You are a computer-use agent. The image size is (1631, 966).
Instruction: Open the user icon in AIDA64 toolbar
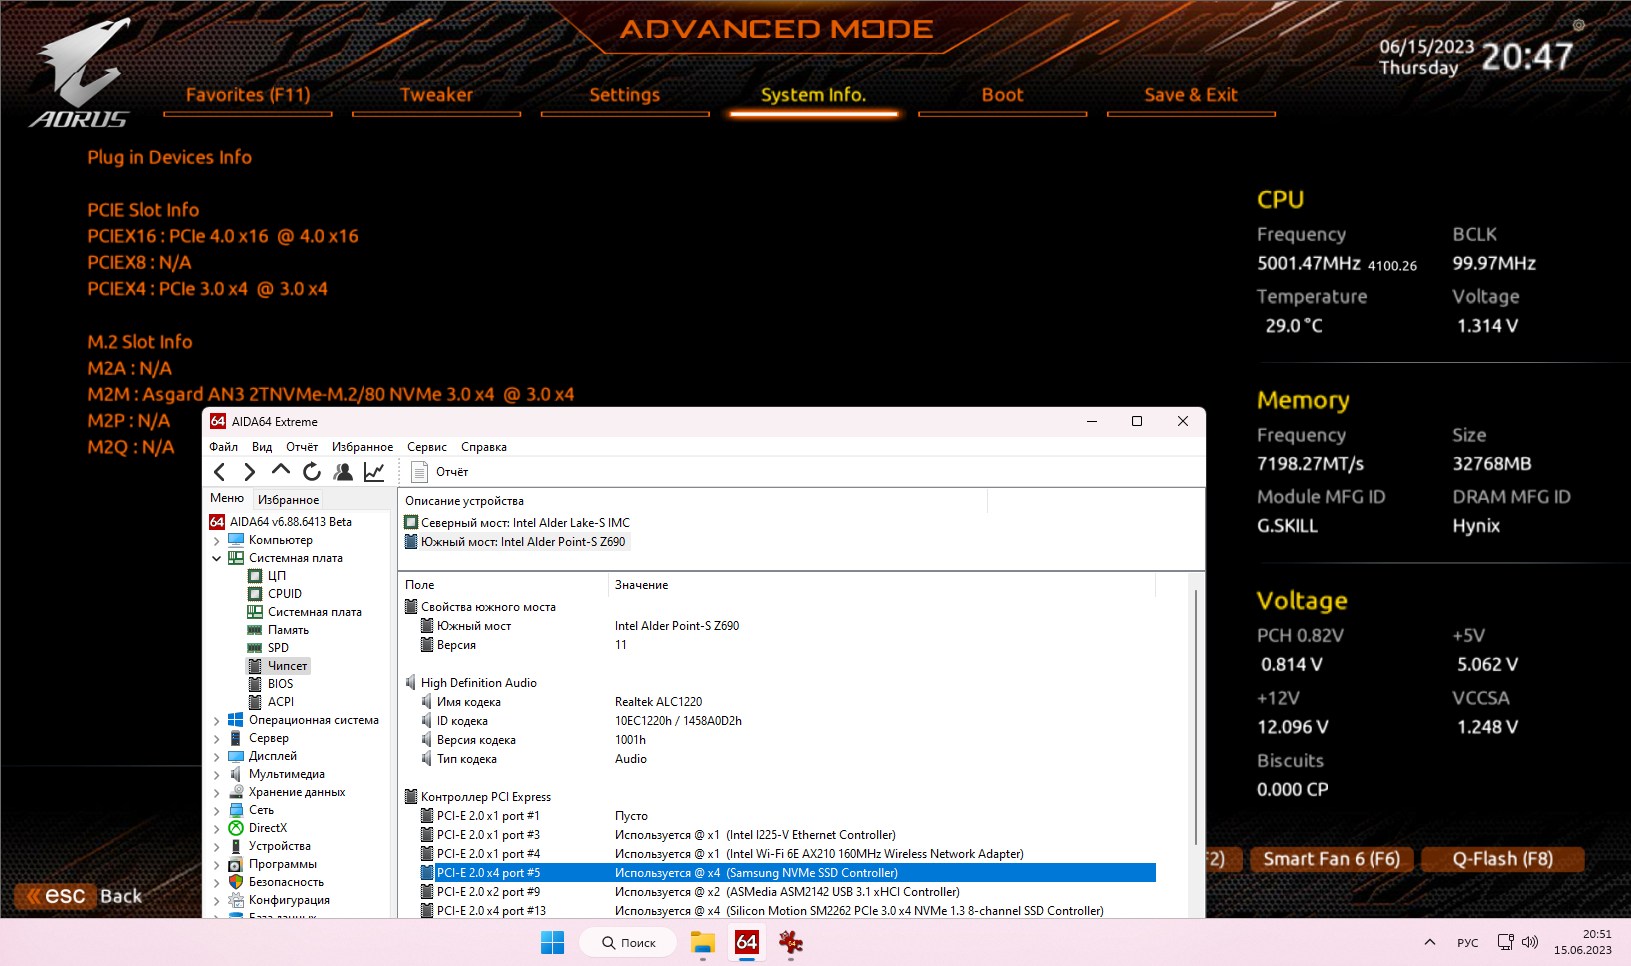tap(343, 472)
